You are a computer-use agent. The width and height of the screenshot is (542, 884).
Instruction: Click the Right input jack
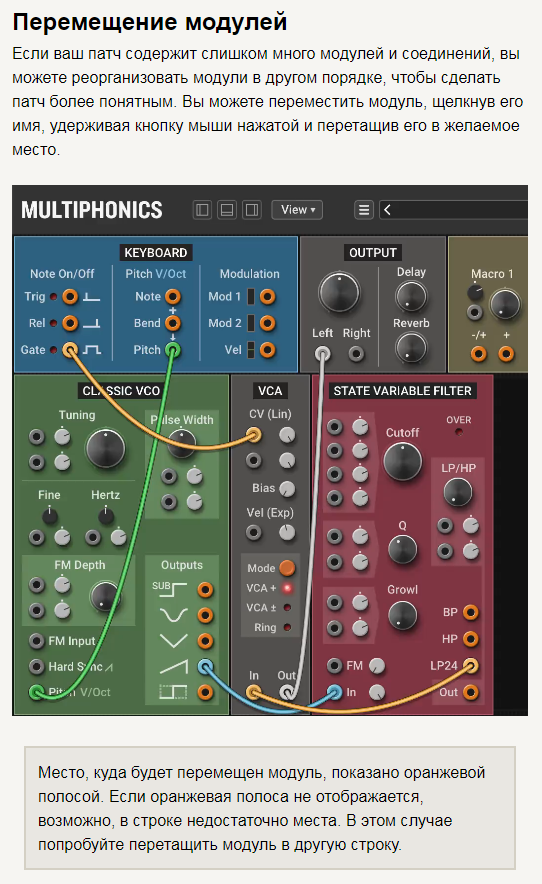point(356,354)
